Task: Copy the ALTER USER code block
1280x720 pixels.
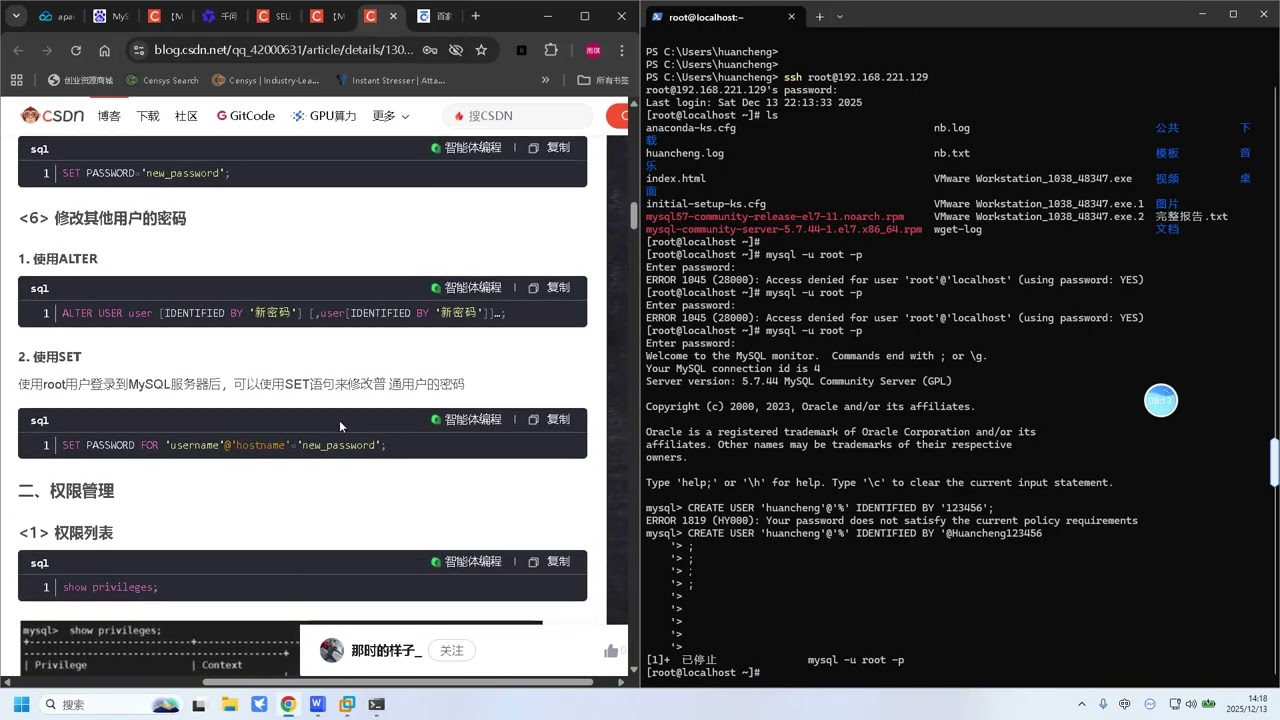Action: [549, 288]
